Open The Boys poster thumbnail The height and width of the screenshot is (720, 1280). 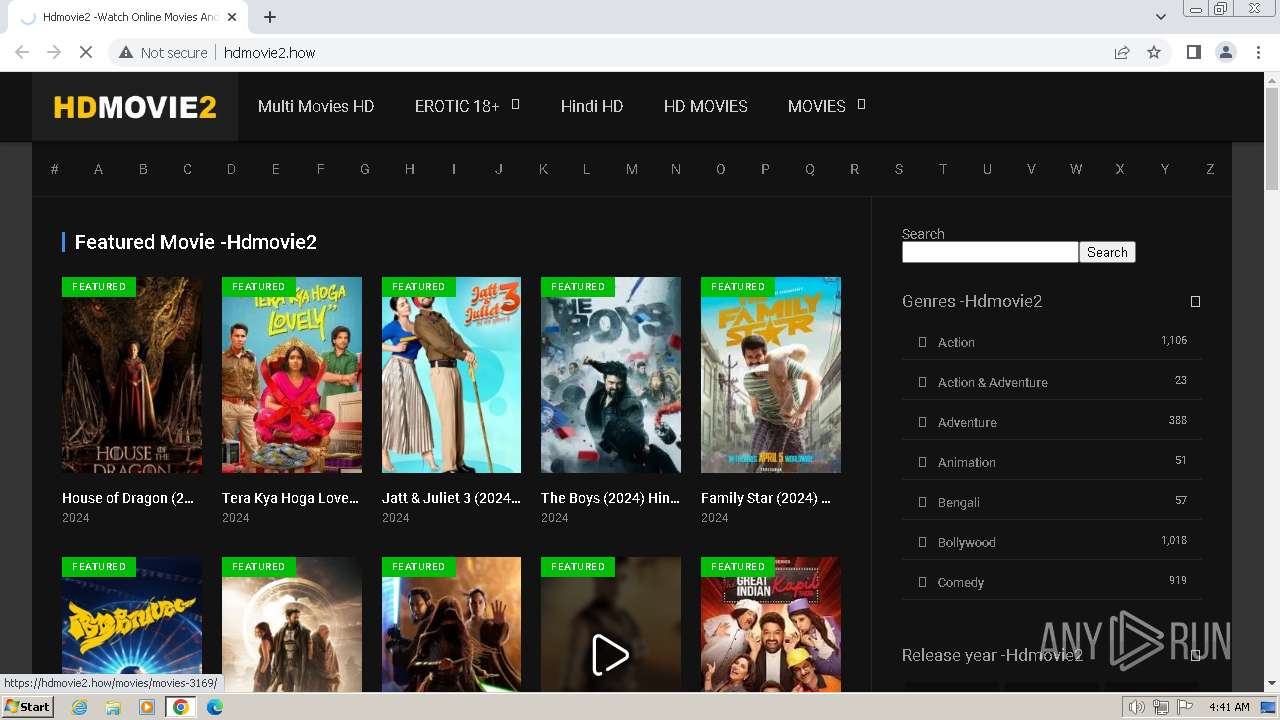(611, 375)
